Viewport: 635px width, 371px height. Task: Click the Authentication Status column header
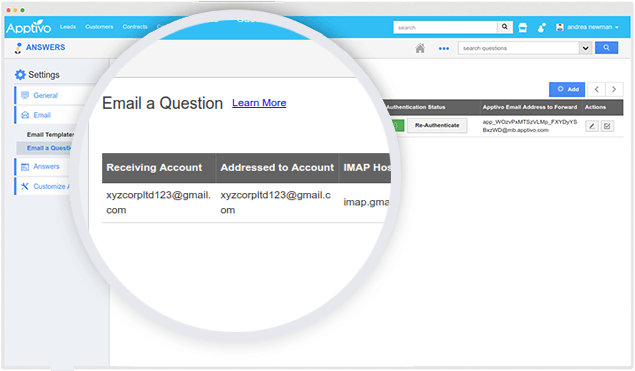click(416, 107)
